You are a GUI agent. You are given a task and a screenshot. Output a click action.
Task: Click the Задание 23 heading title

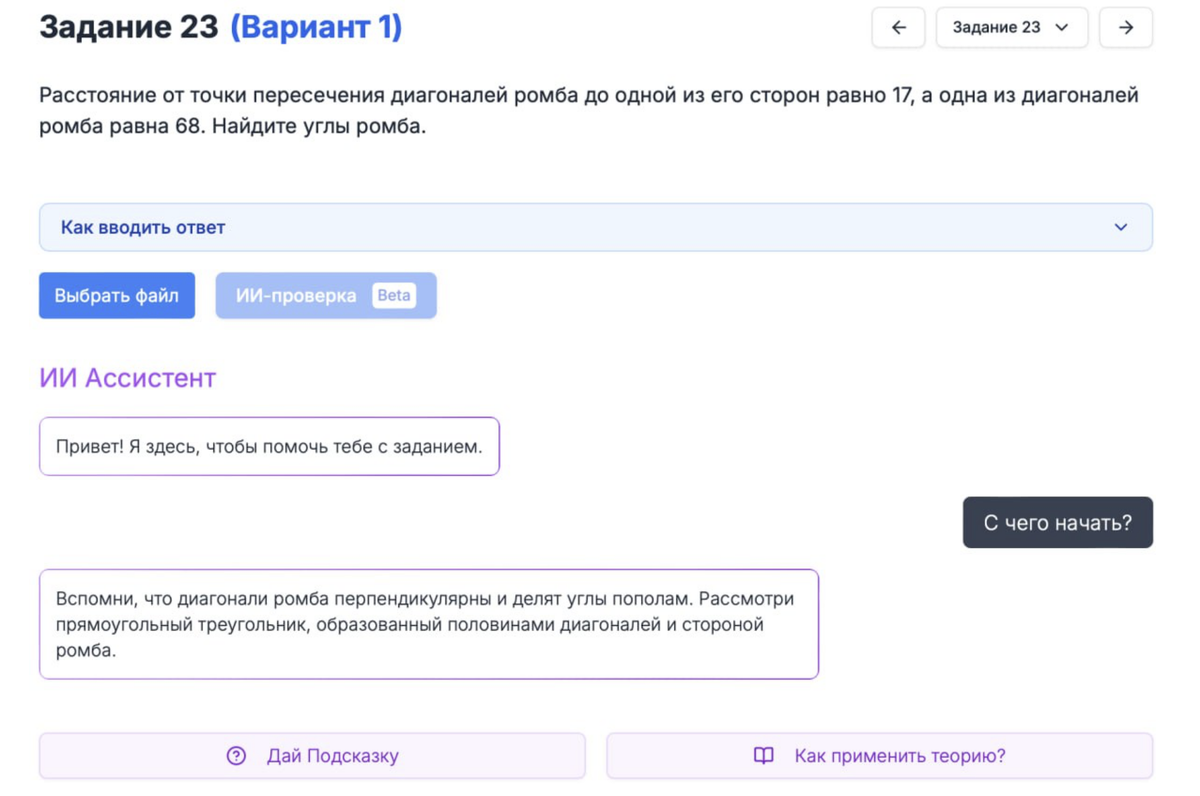tap(128, 27)
